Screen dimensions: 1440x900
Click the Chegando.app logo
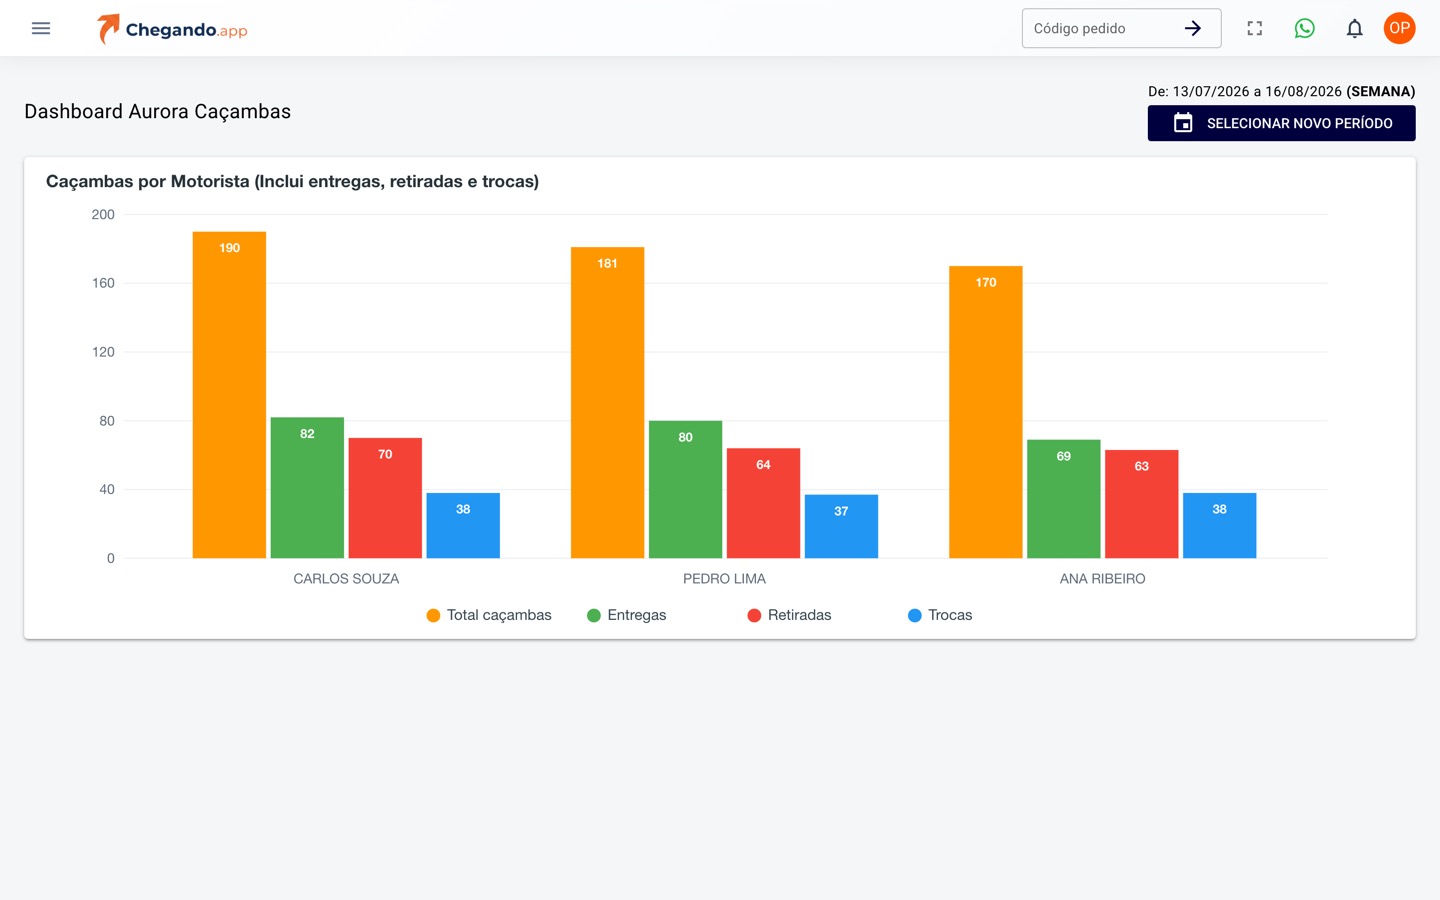click(x=172, y=29)
